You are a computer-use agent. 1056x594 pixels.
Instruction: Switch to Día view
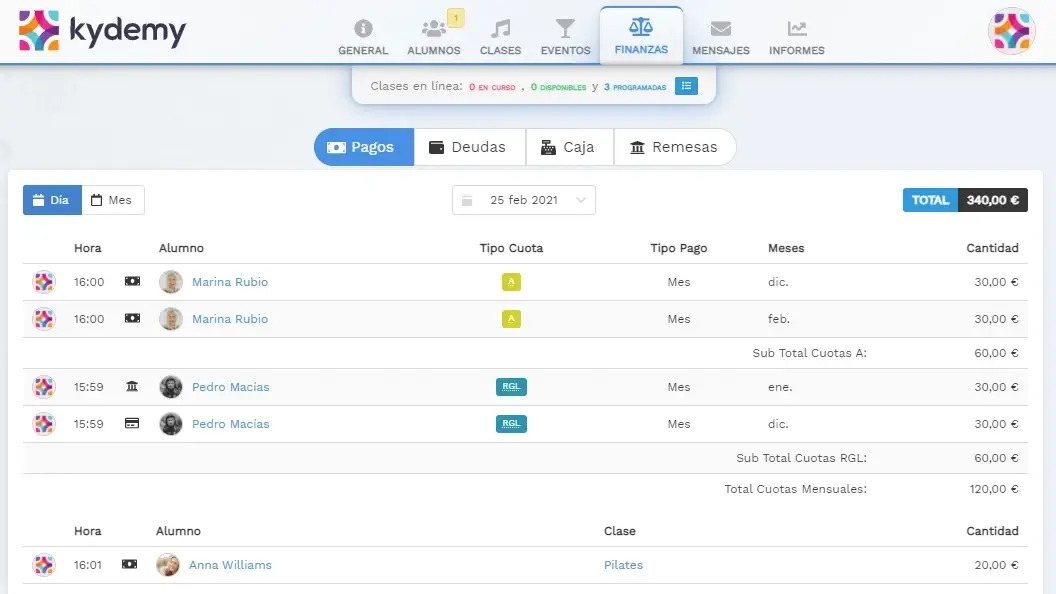[52, 200]
